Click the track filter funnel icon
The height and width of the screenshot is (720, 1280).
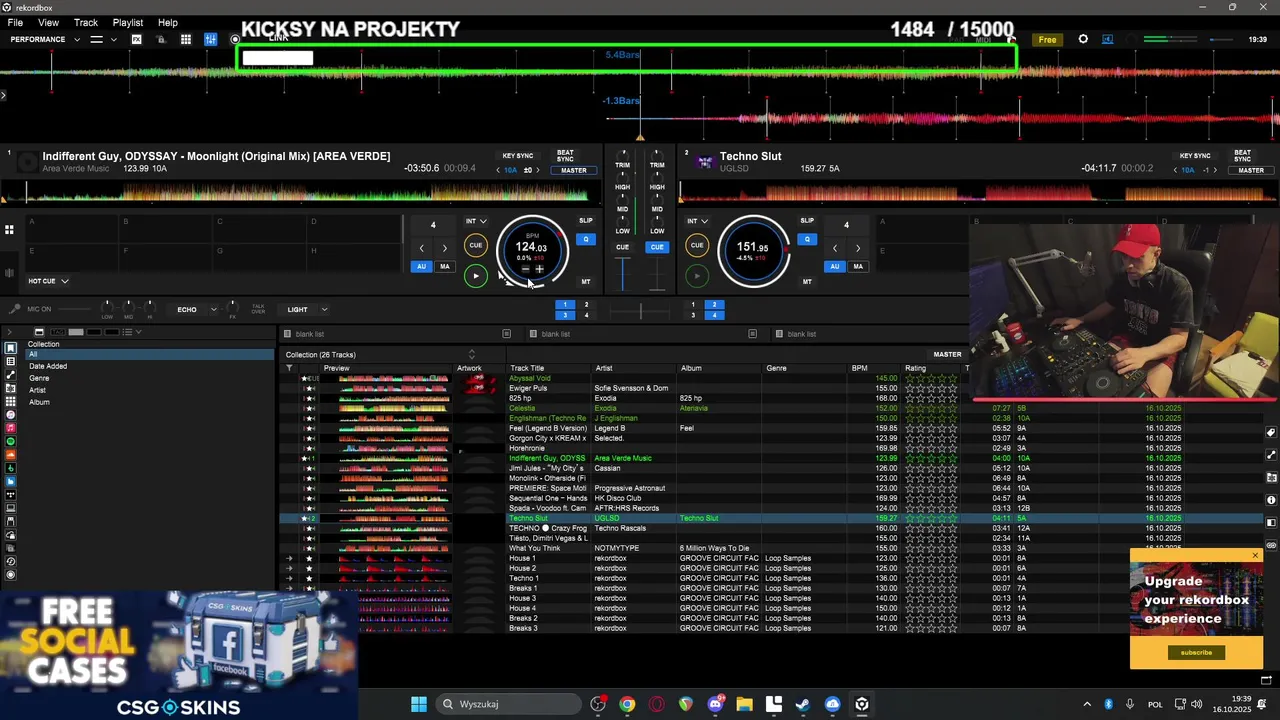click(x=289, y=368)
